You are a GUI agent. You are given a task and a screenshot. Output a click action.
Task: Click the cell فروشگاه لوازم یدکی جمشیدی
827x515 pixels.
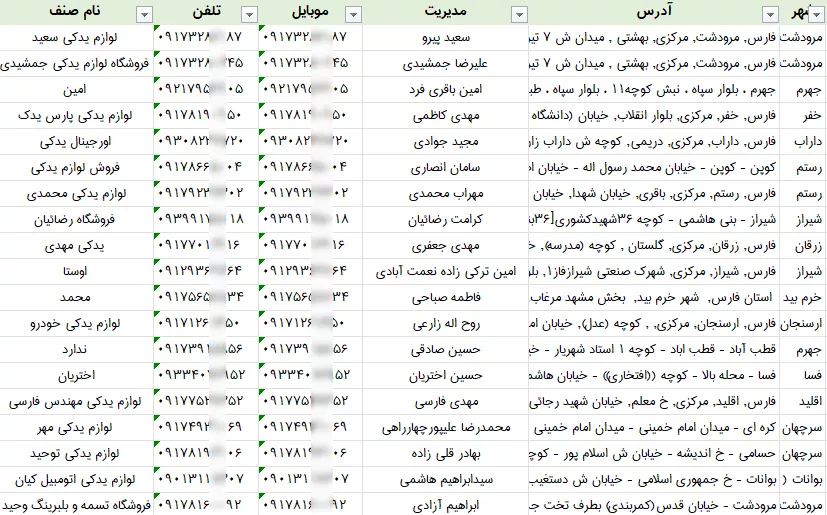(x=76, y=63)
